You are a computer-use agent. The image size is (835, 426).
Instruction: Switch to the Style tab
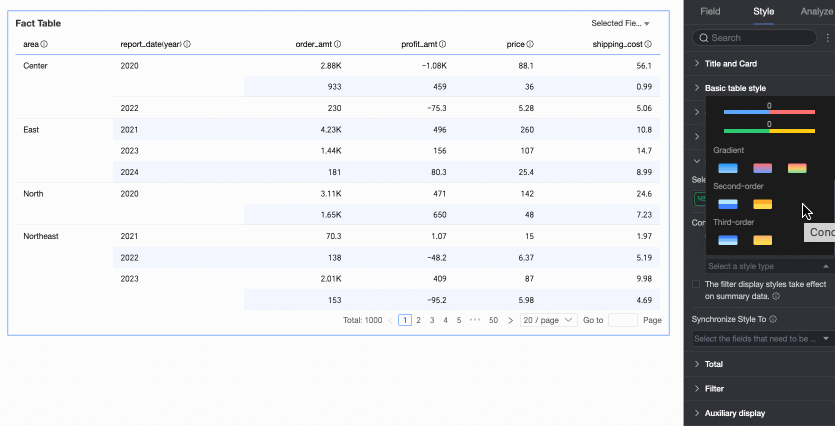point(764,12)
